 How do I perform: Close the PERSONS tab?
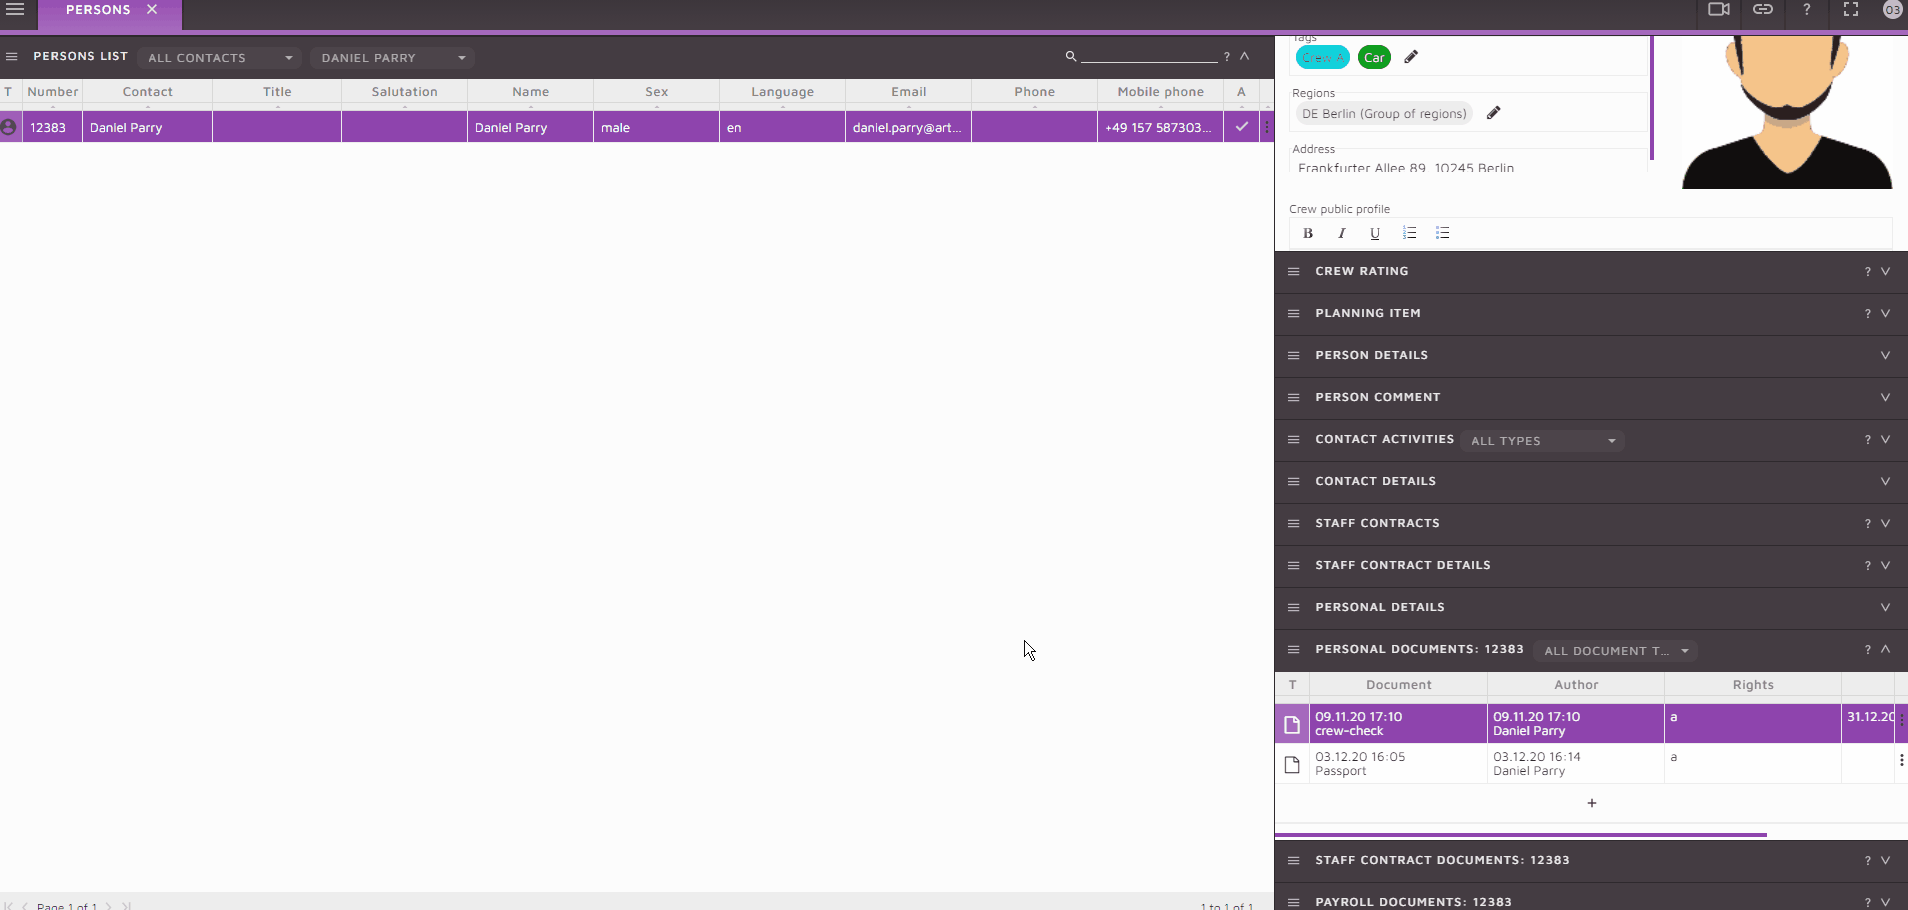click(x=152, y=10)
